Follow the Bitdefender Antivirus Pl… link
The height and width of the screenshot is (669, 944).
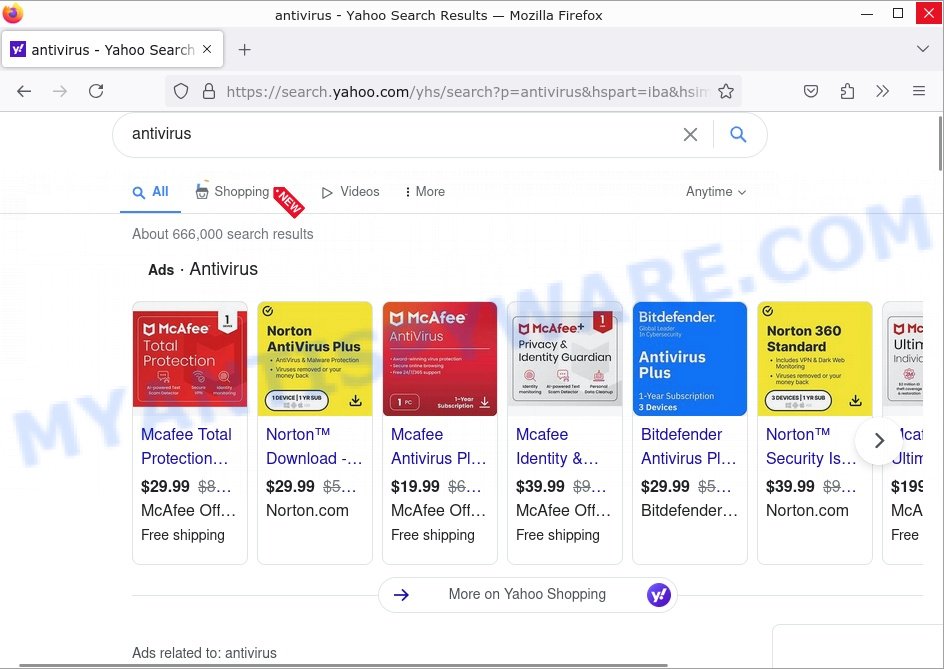[x=689, y=446]
